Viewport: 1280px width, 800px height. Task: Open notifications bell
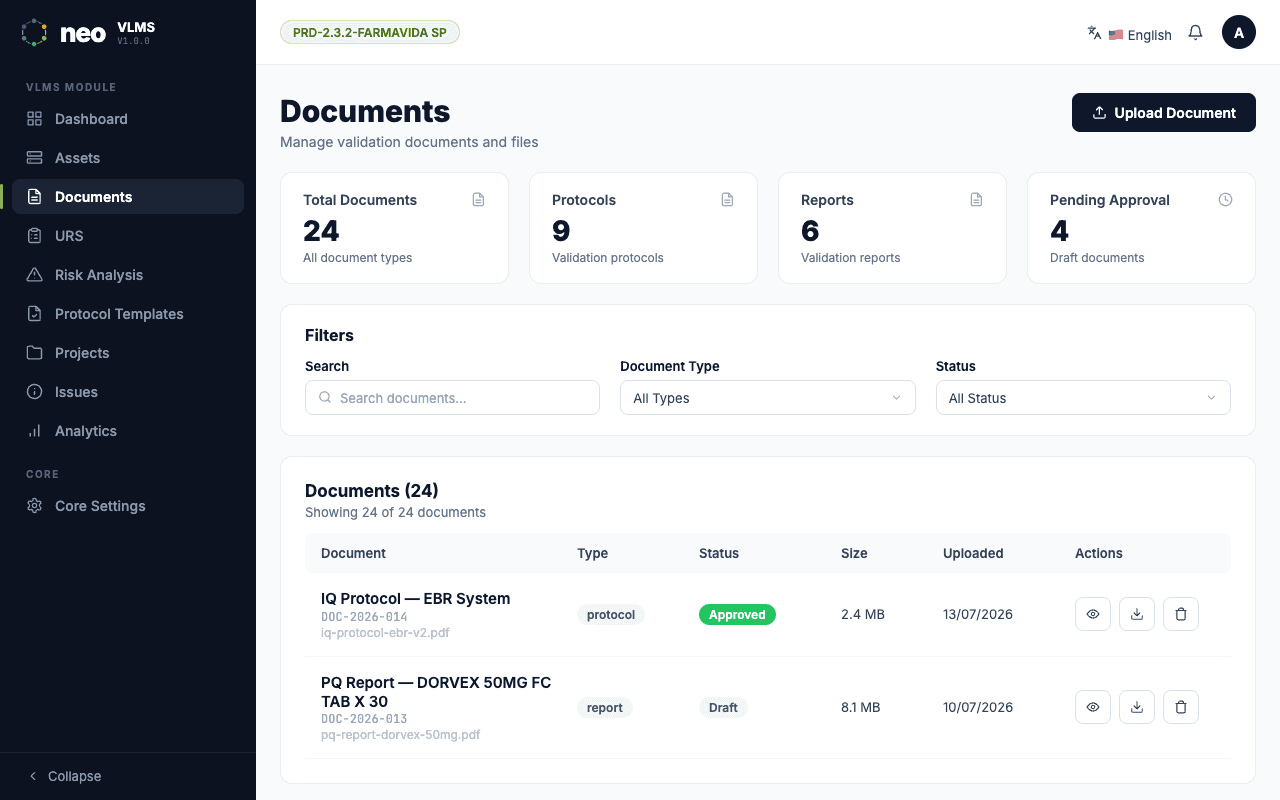point(1195,33)
